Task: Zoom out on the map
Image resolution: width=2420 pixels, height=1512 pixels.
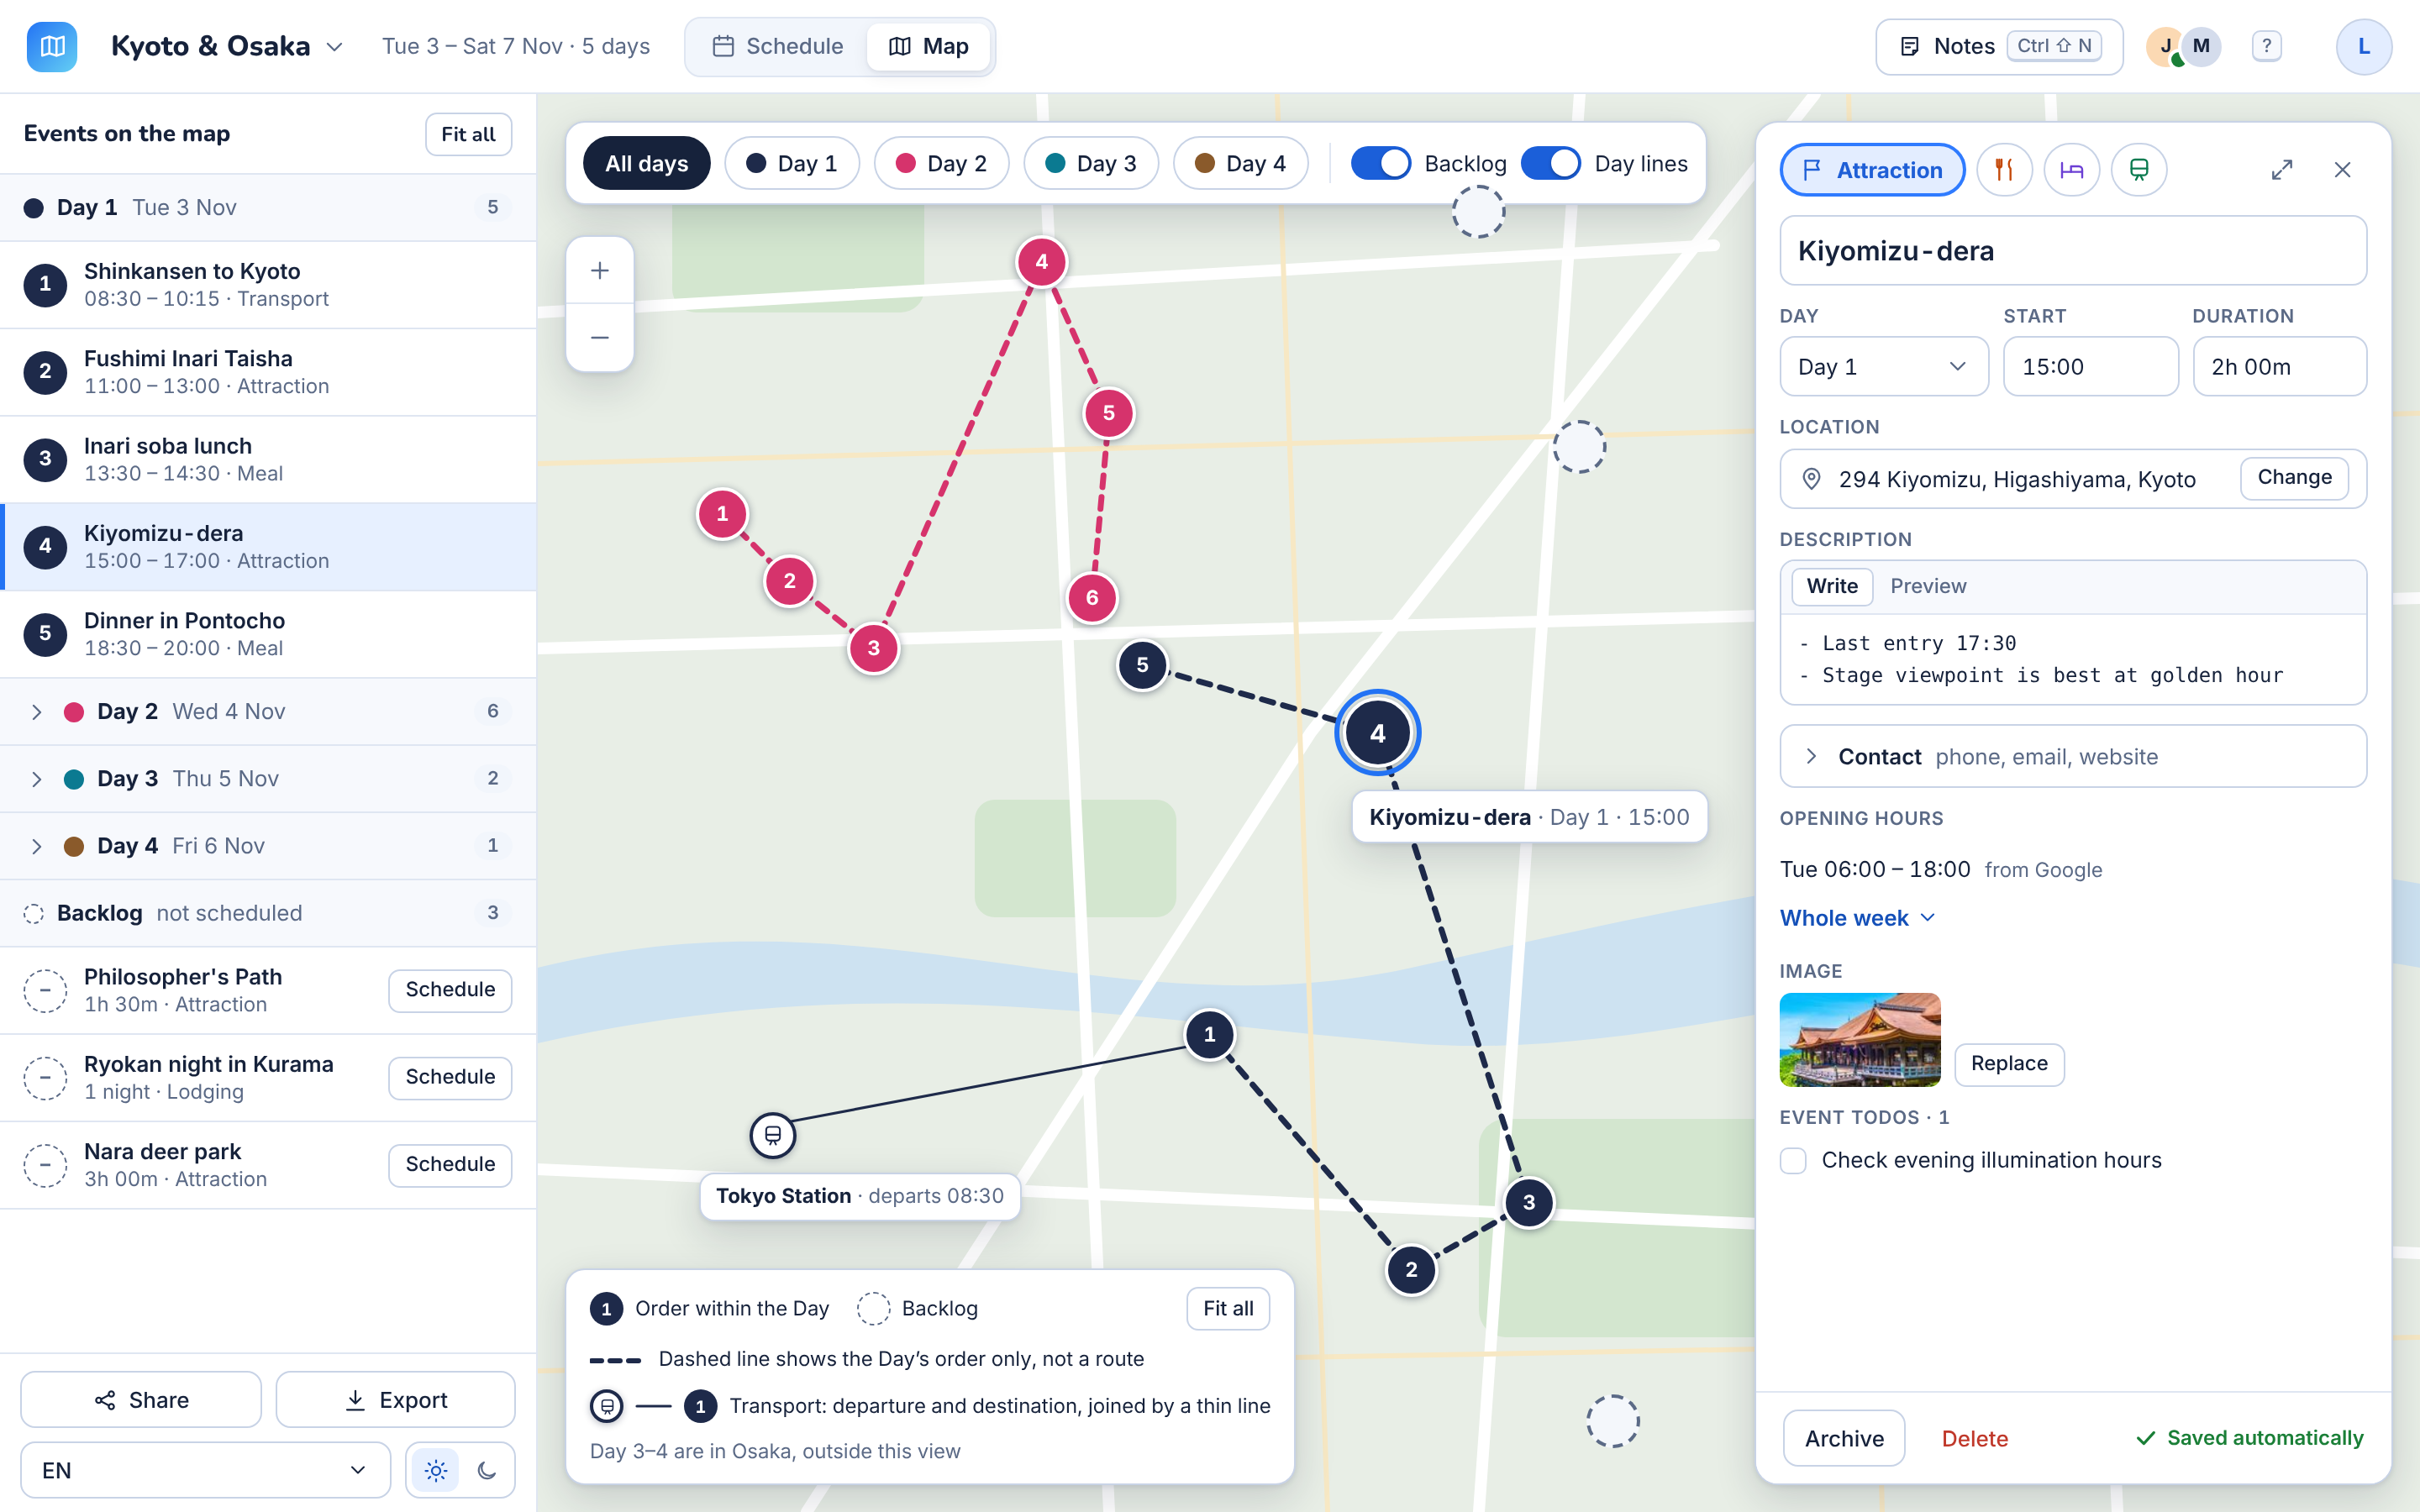Action: (x=600, y=338)
